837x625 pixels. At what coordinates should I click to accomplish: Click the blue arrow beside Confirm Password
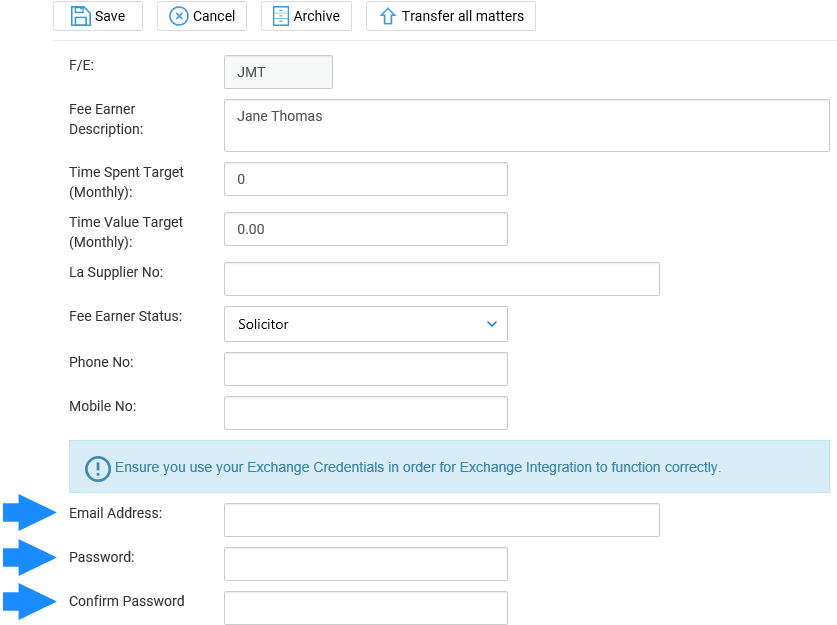pos(30,601)
